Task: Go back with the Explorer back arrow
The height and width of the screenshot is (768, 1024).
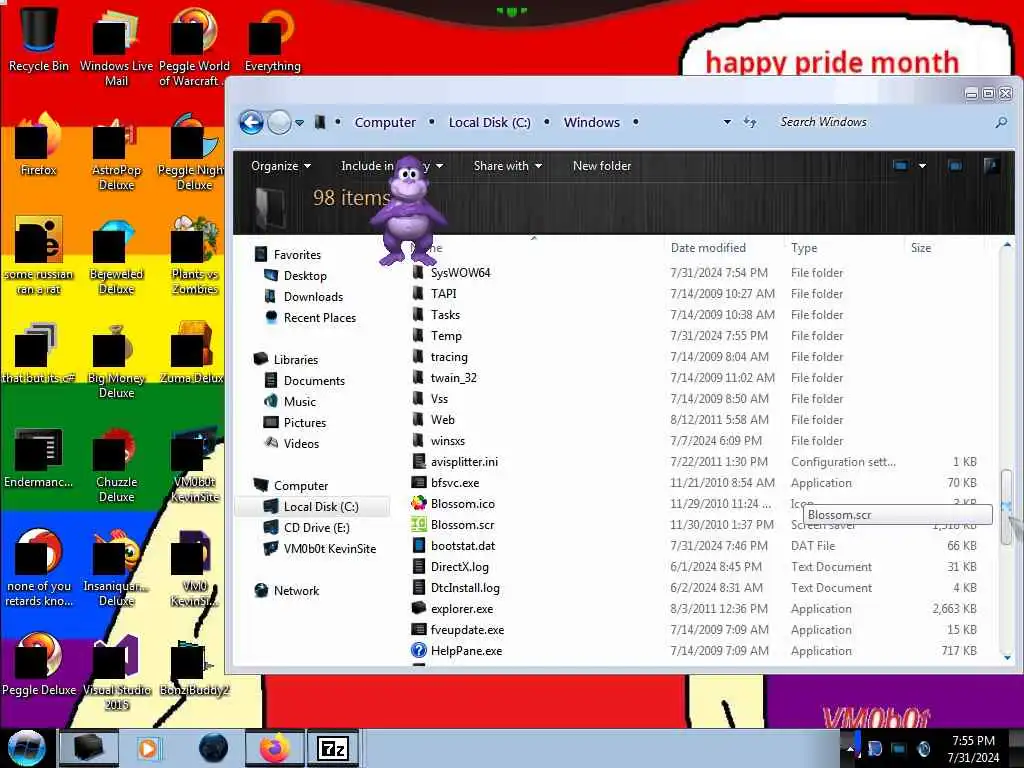Action: click(x=251, y=122)
